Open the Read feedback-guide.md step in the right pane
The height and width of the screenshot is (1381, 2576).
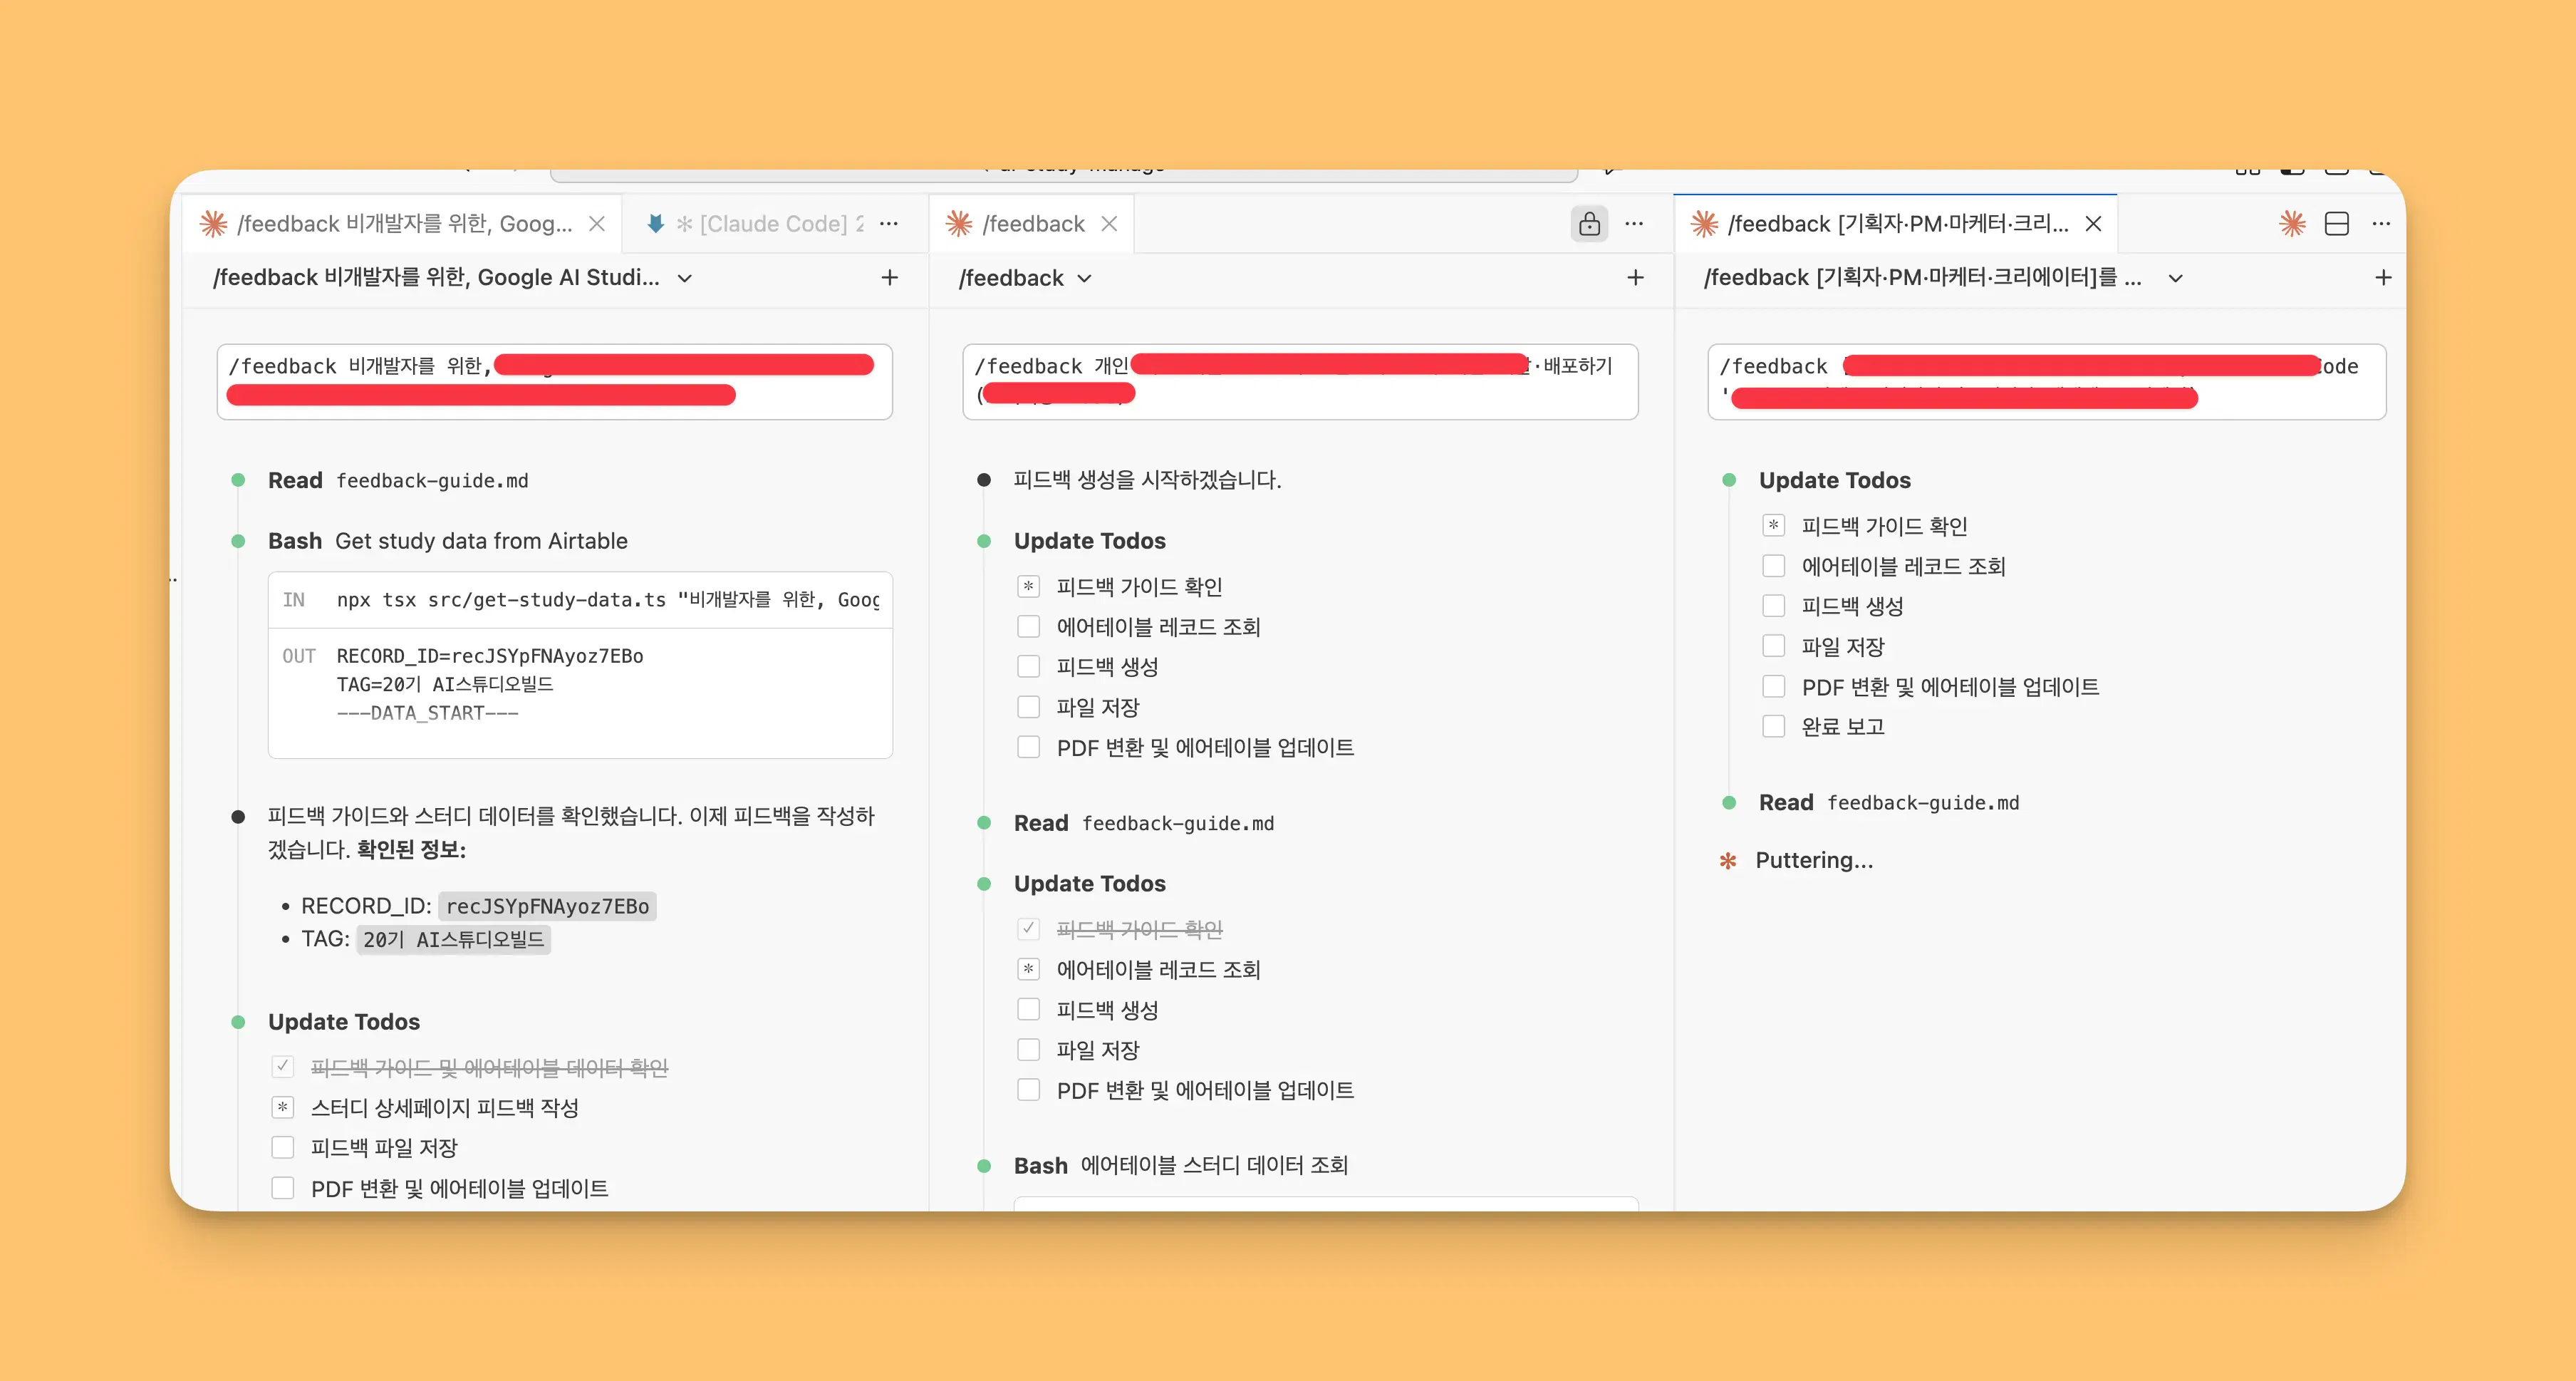pyautogui.click(x=1889, y=803)
